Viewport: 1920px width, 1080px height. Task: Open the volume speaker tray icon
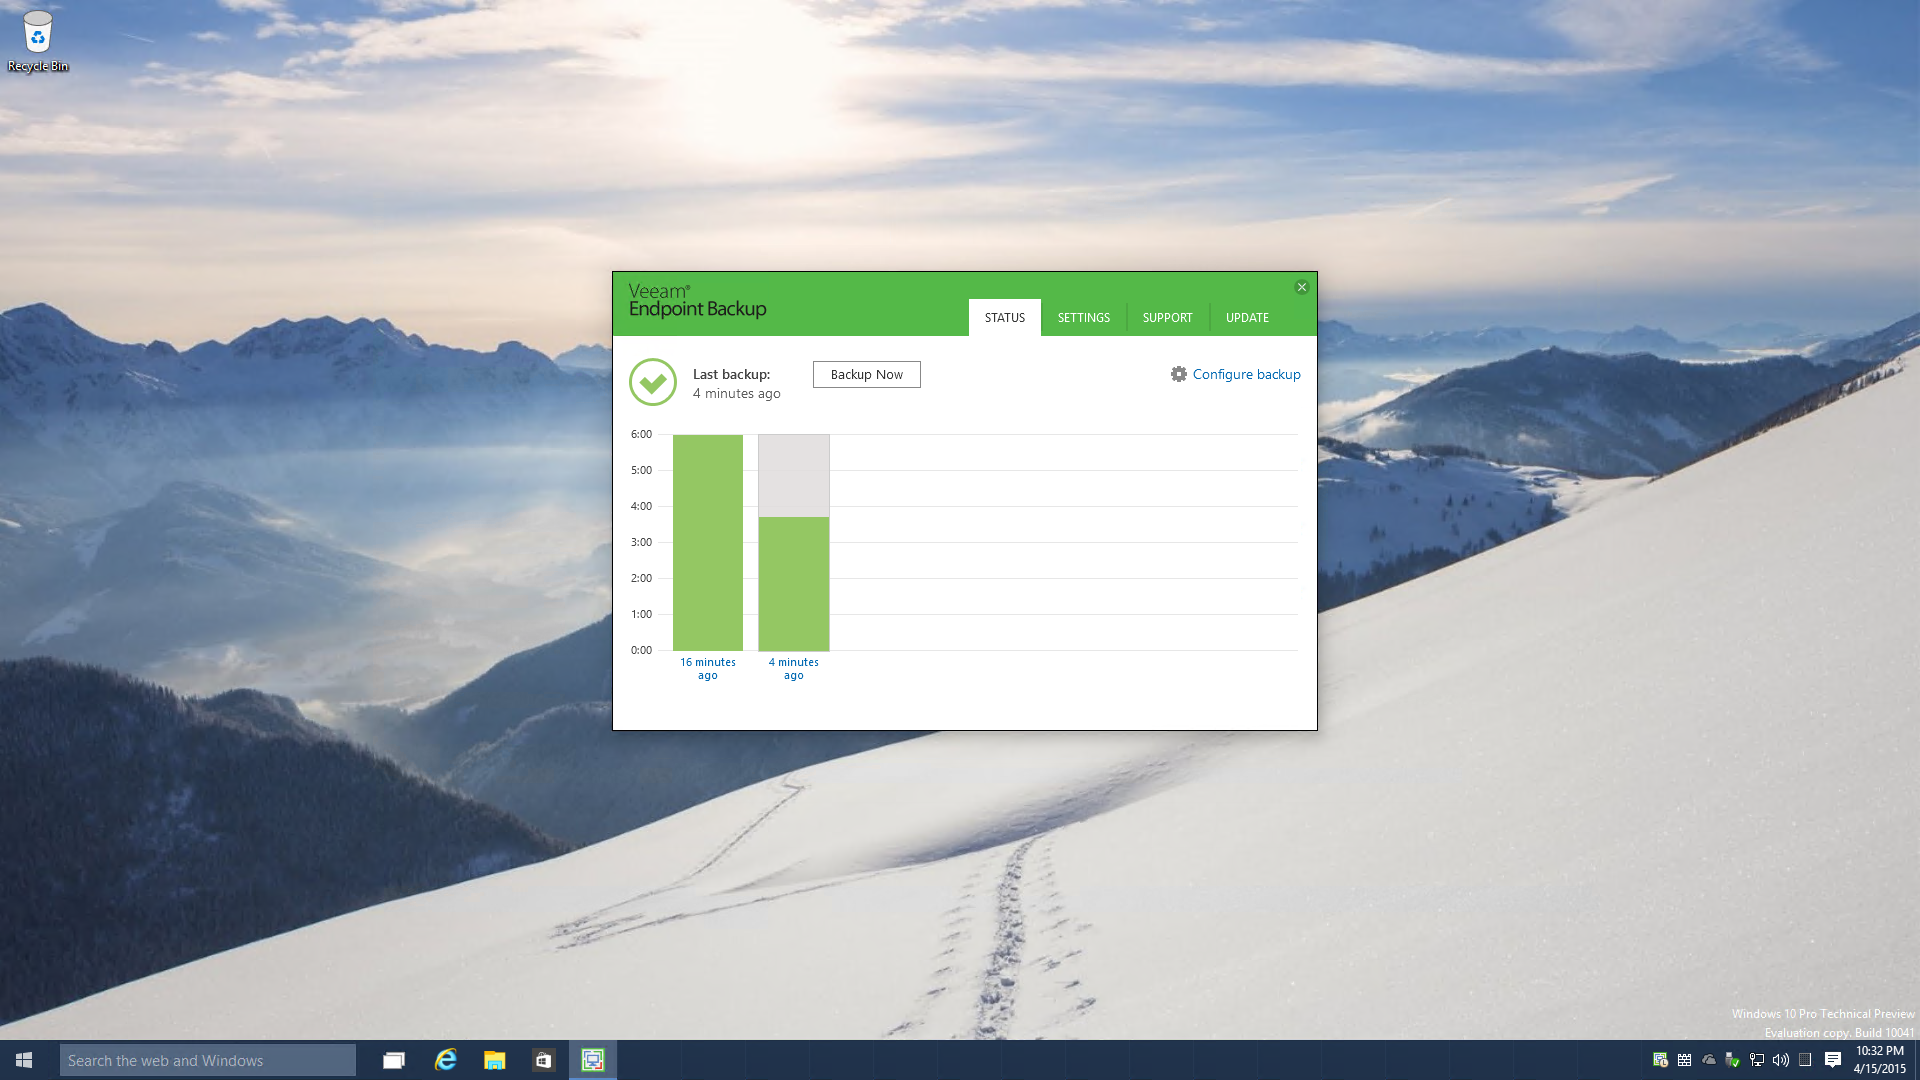[x=1781, y=1060]
